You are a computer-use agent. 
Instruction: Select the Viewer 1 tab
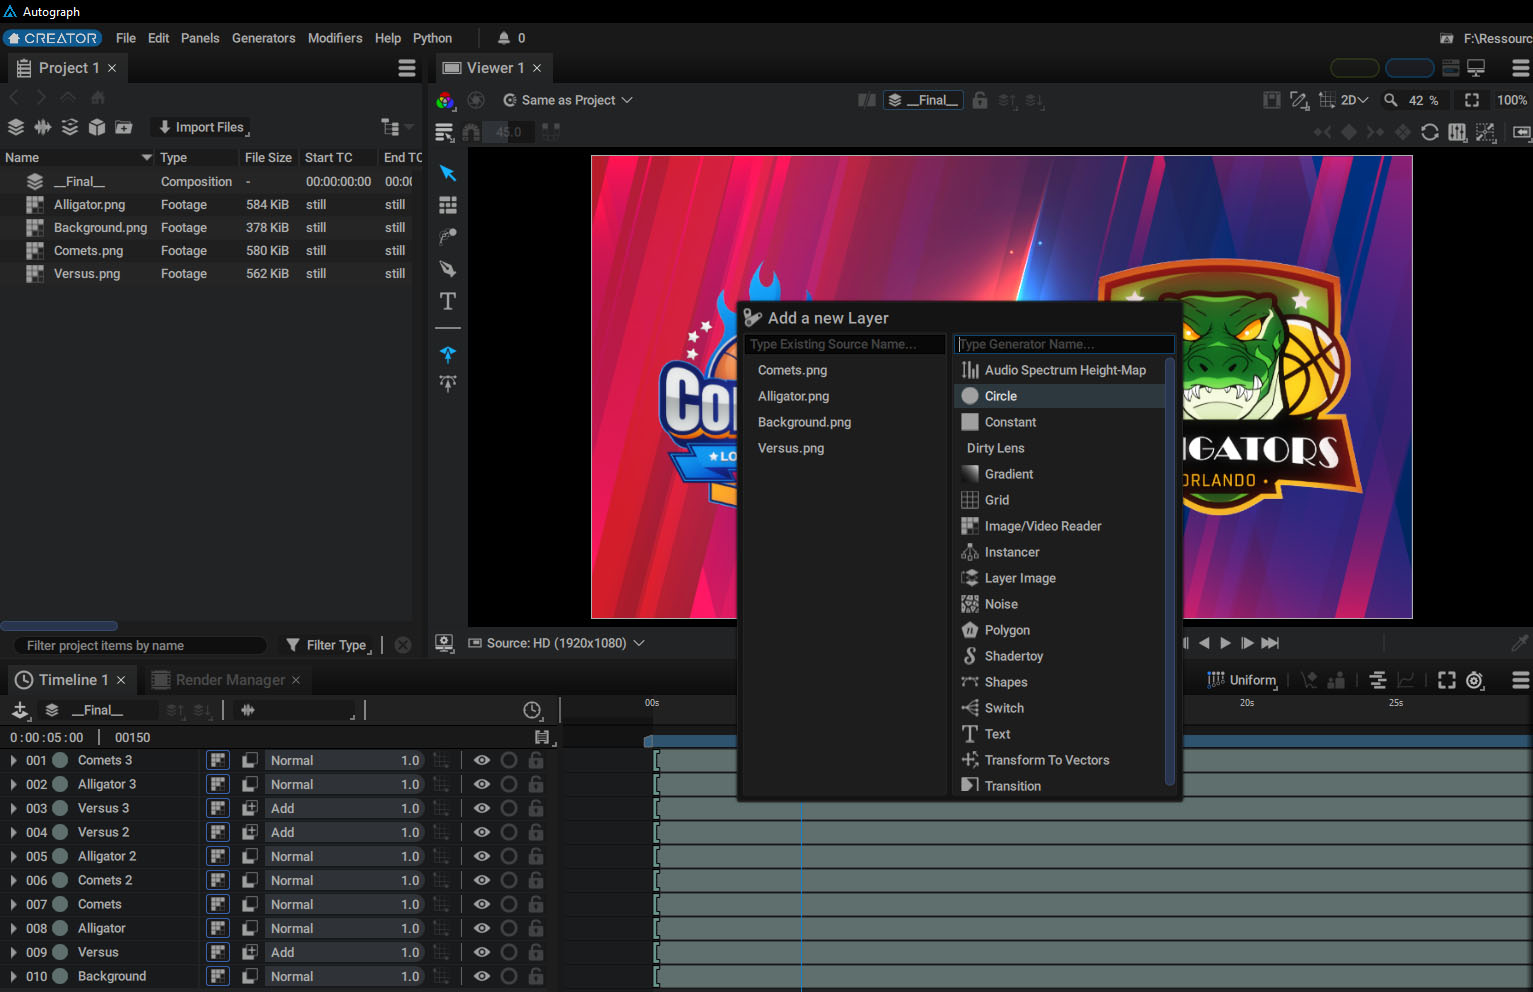tap(493, 68)
